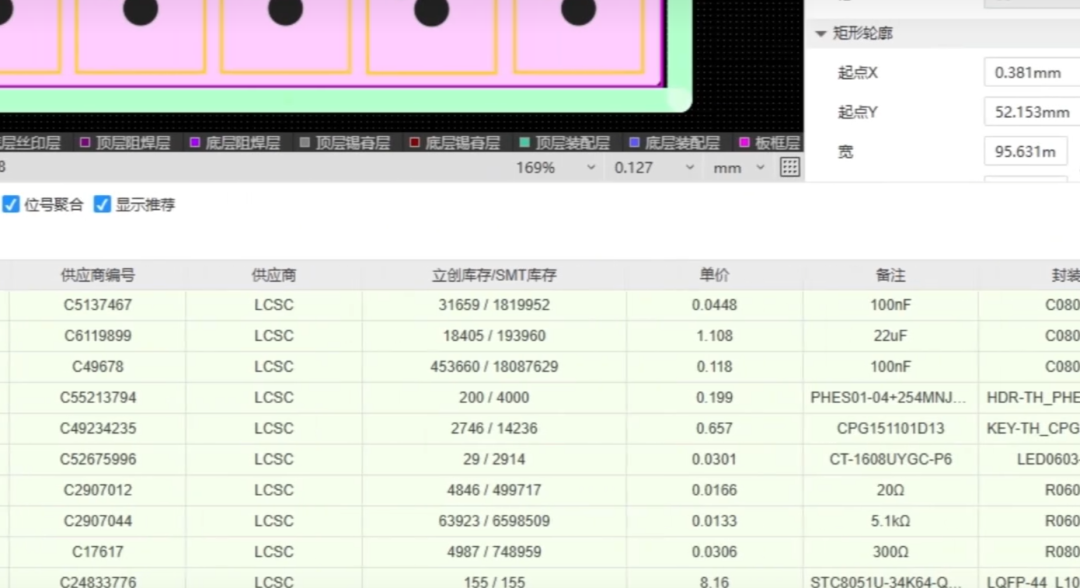Click the 顶层装配层 green color swatch
This screenshot has height=588, width=1080.
point(525,143)
